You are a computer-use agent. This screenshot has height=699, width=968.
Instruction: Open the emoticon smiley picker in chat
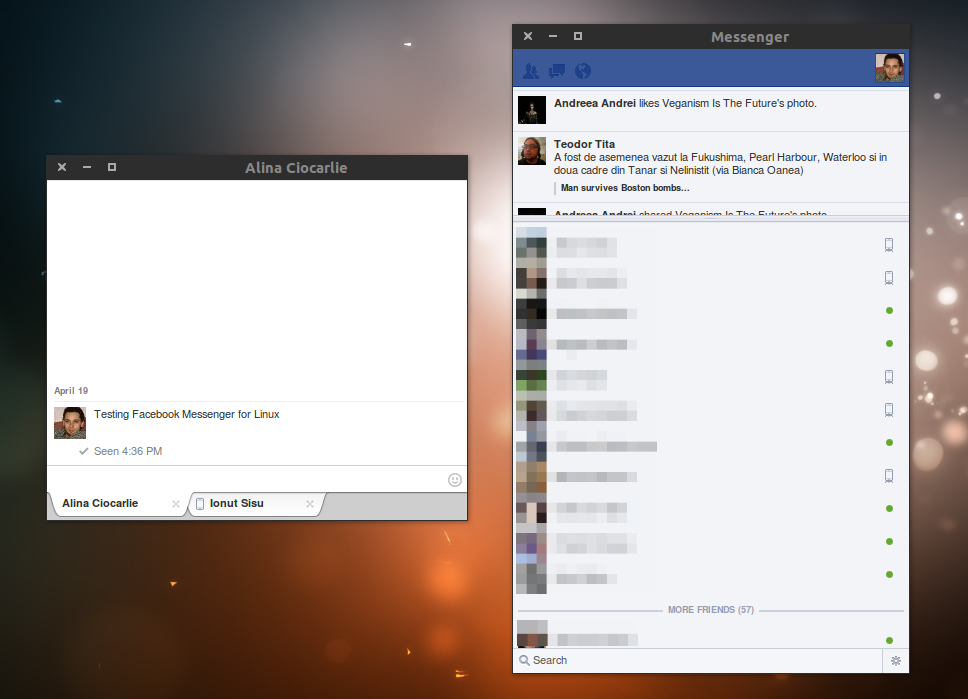454,479
